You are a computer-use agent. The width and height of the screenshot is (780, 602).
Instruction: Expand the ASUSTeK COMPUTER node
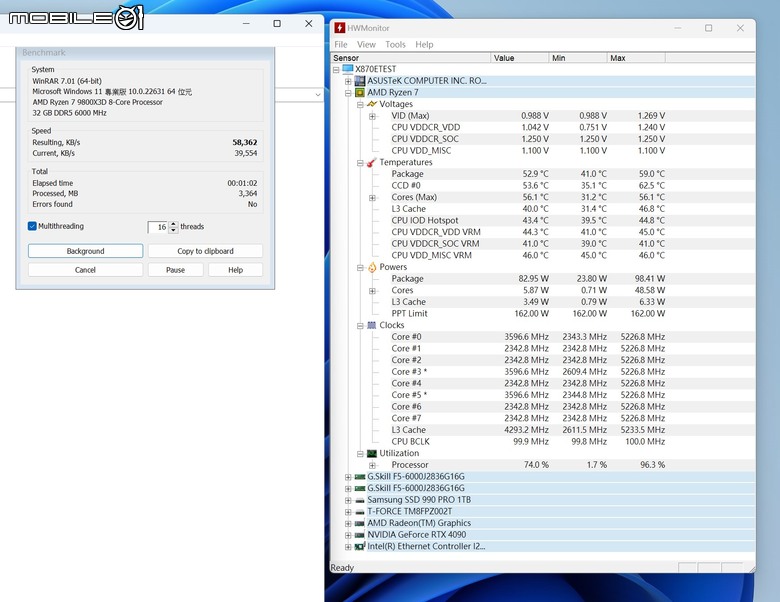[x=348, y=81]
